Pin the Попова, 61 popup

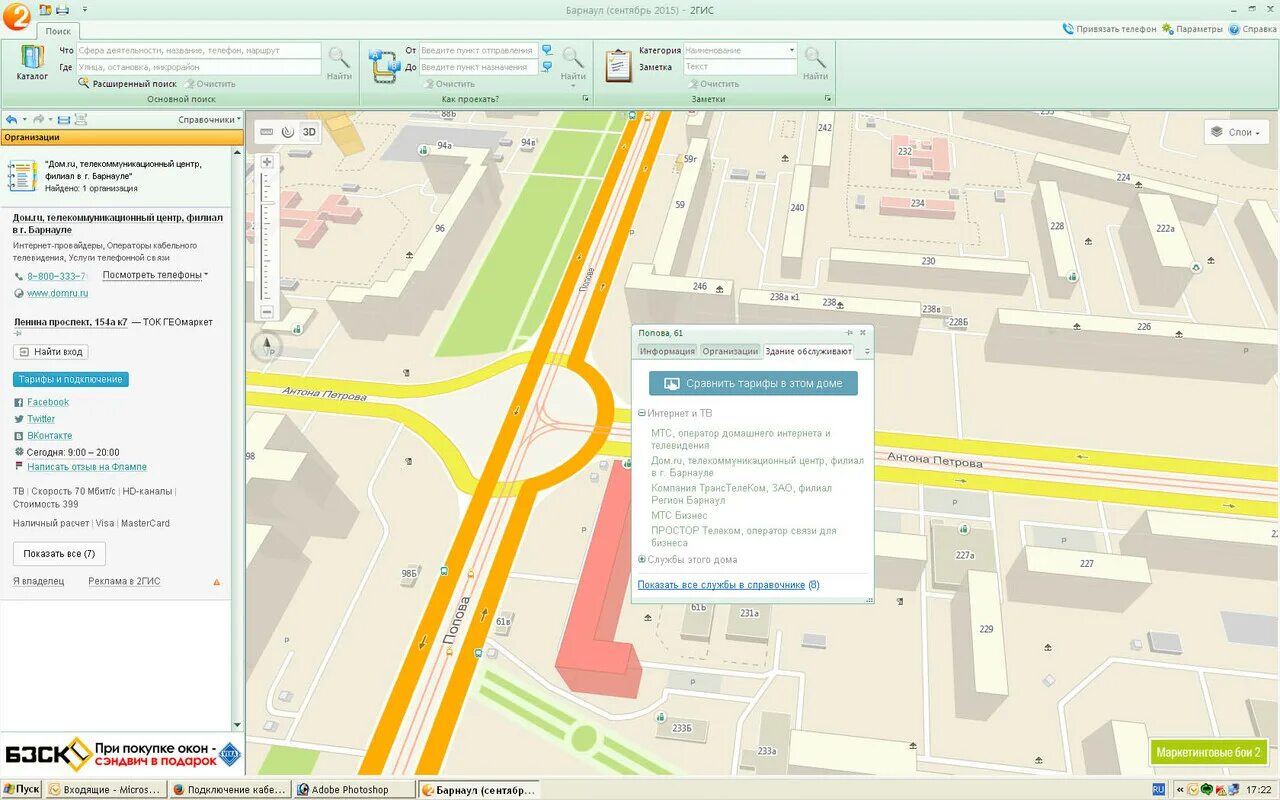click(850, 333)
